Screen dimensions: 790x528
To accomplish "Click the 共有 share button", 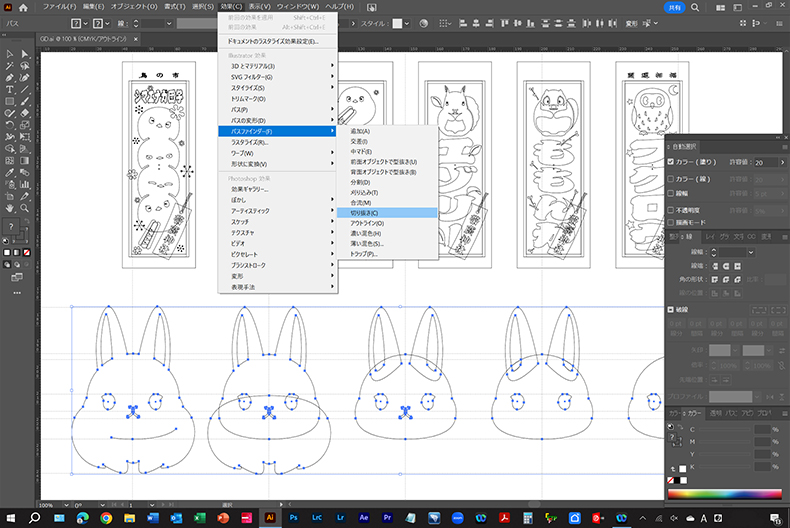I will (675, 8).
